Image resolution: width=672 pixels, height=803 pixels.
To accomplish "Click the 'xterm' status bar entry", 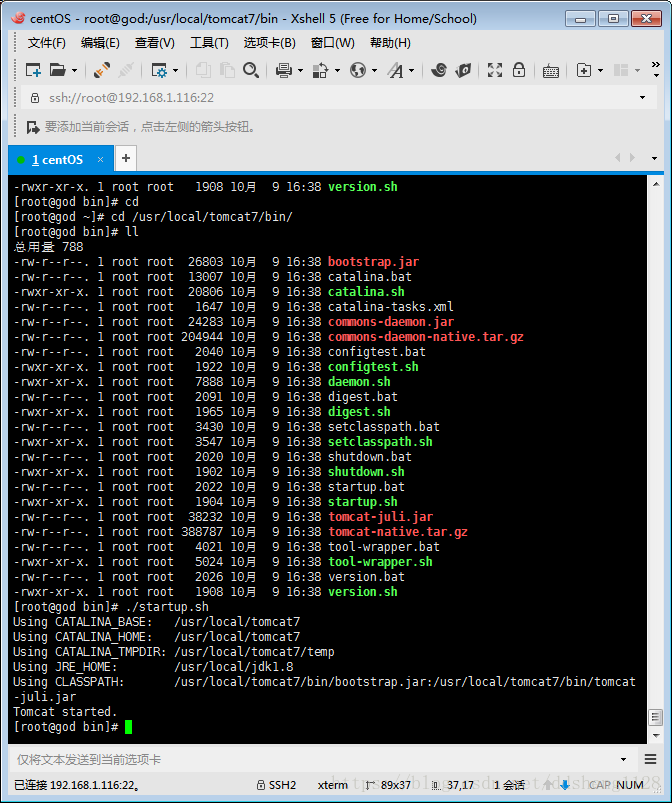I will [332, 785].
